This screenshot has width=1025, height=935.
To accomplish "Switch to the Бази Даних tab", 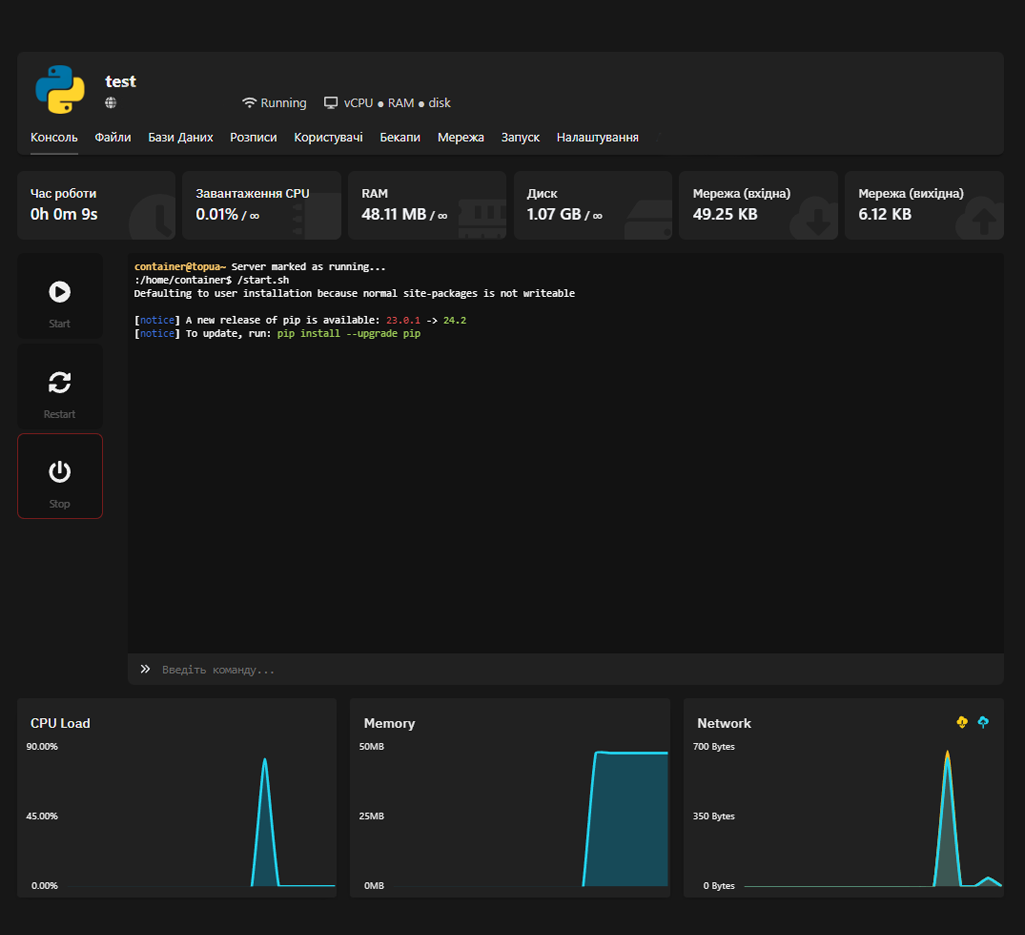I will [181, 137].
